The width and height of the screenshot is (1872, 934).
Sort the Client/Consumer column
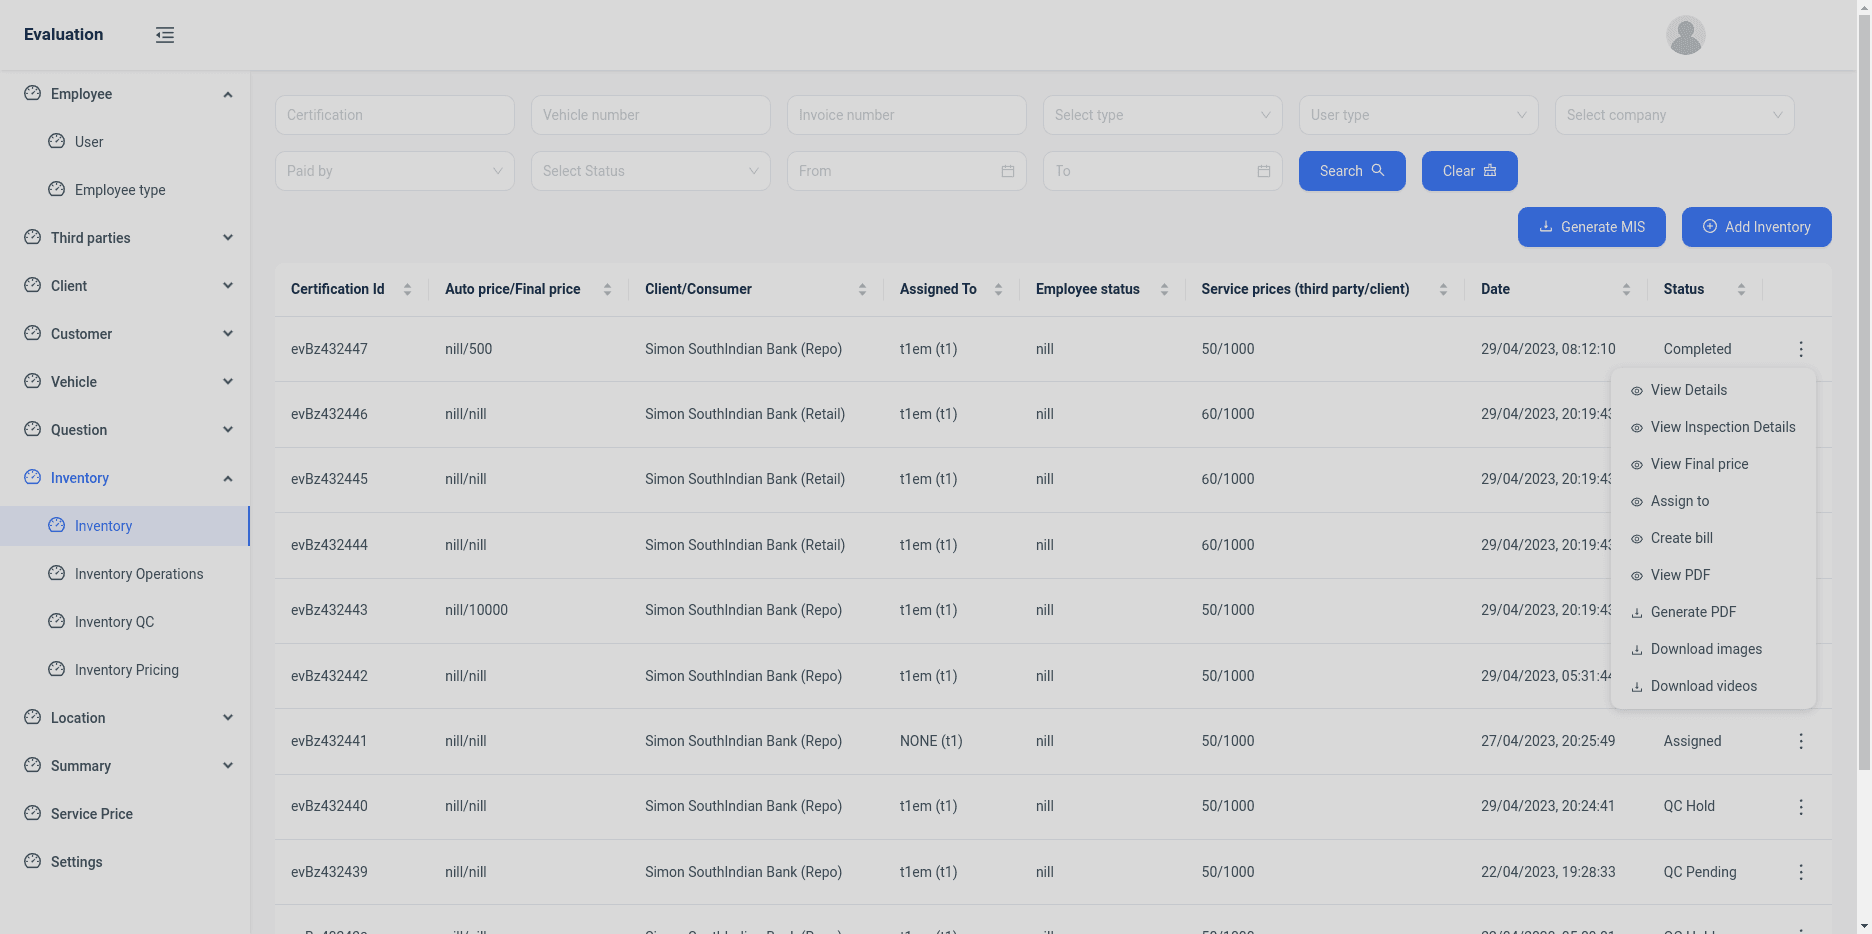tap(862, 289)
